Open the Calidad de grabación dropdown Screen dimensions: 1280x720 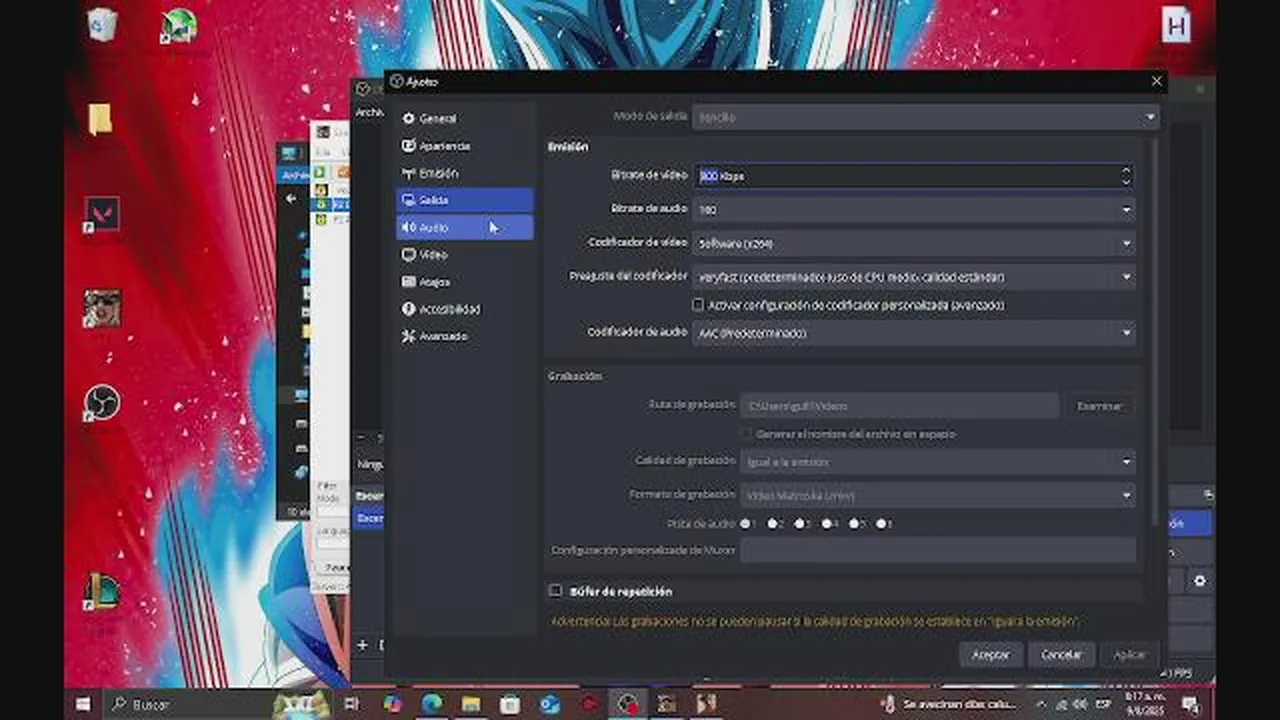(938, 462)
